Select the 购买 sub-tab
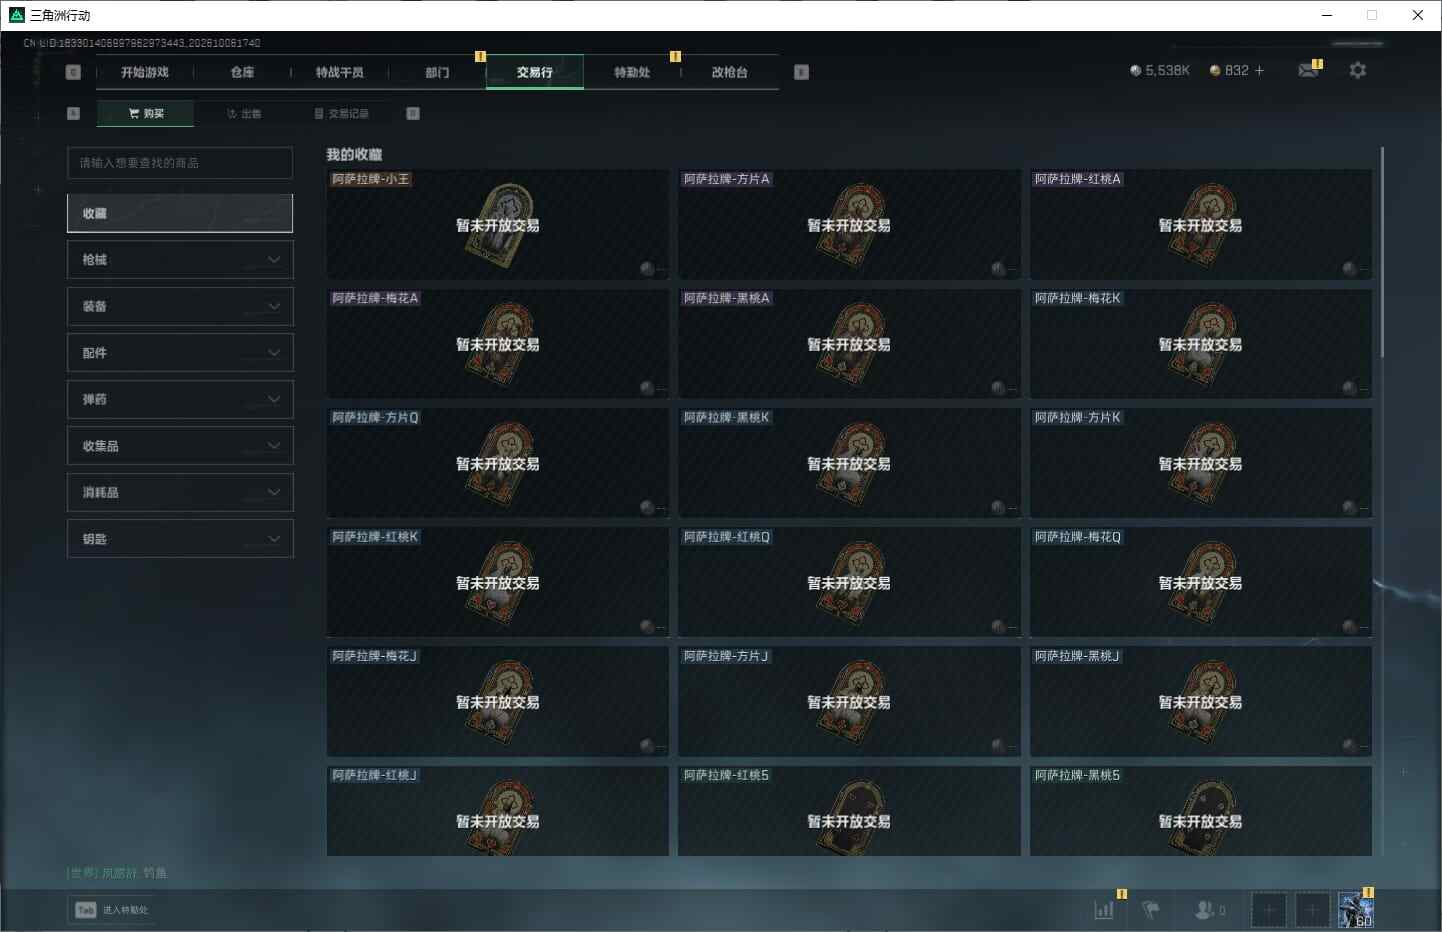Image resolution: width=1442 pixels, height=932 pixels. click(146, 114)
